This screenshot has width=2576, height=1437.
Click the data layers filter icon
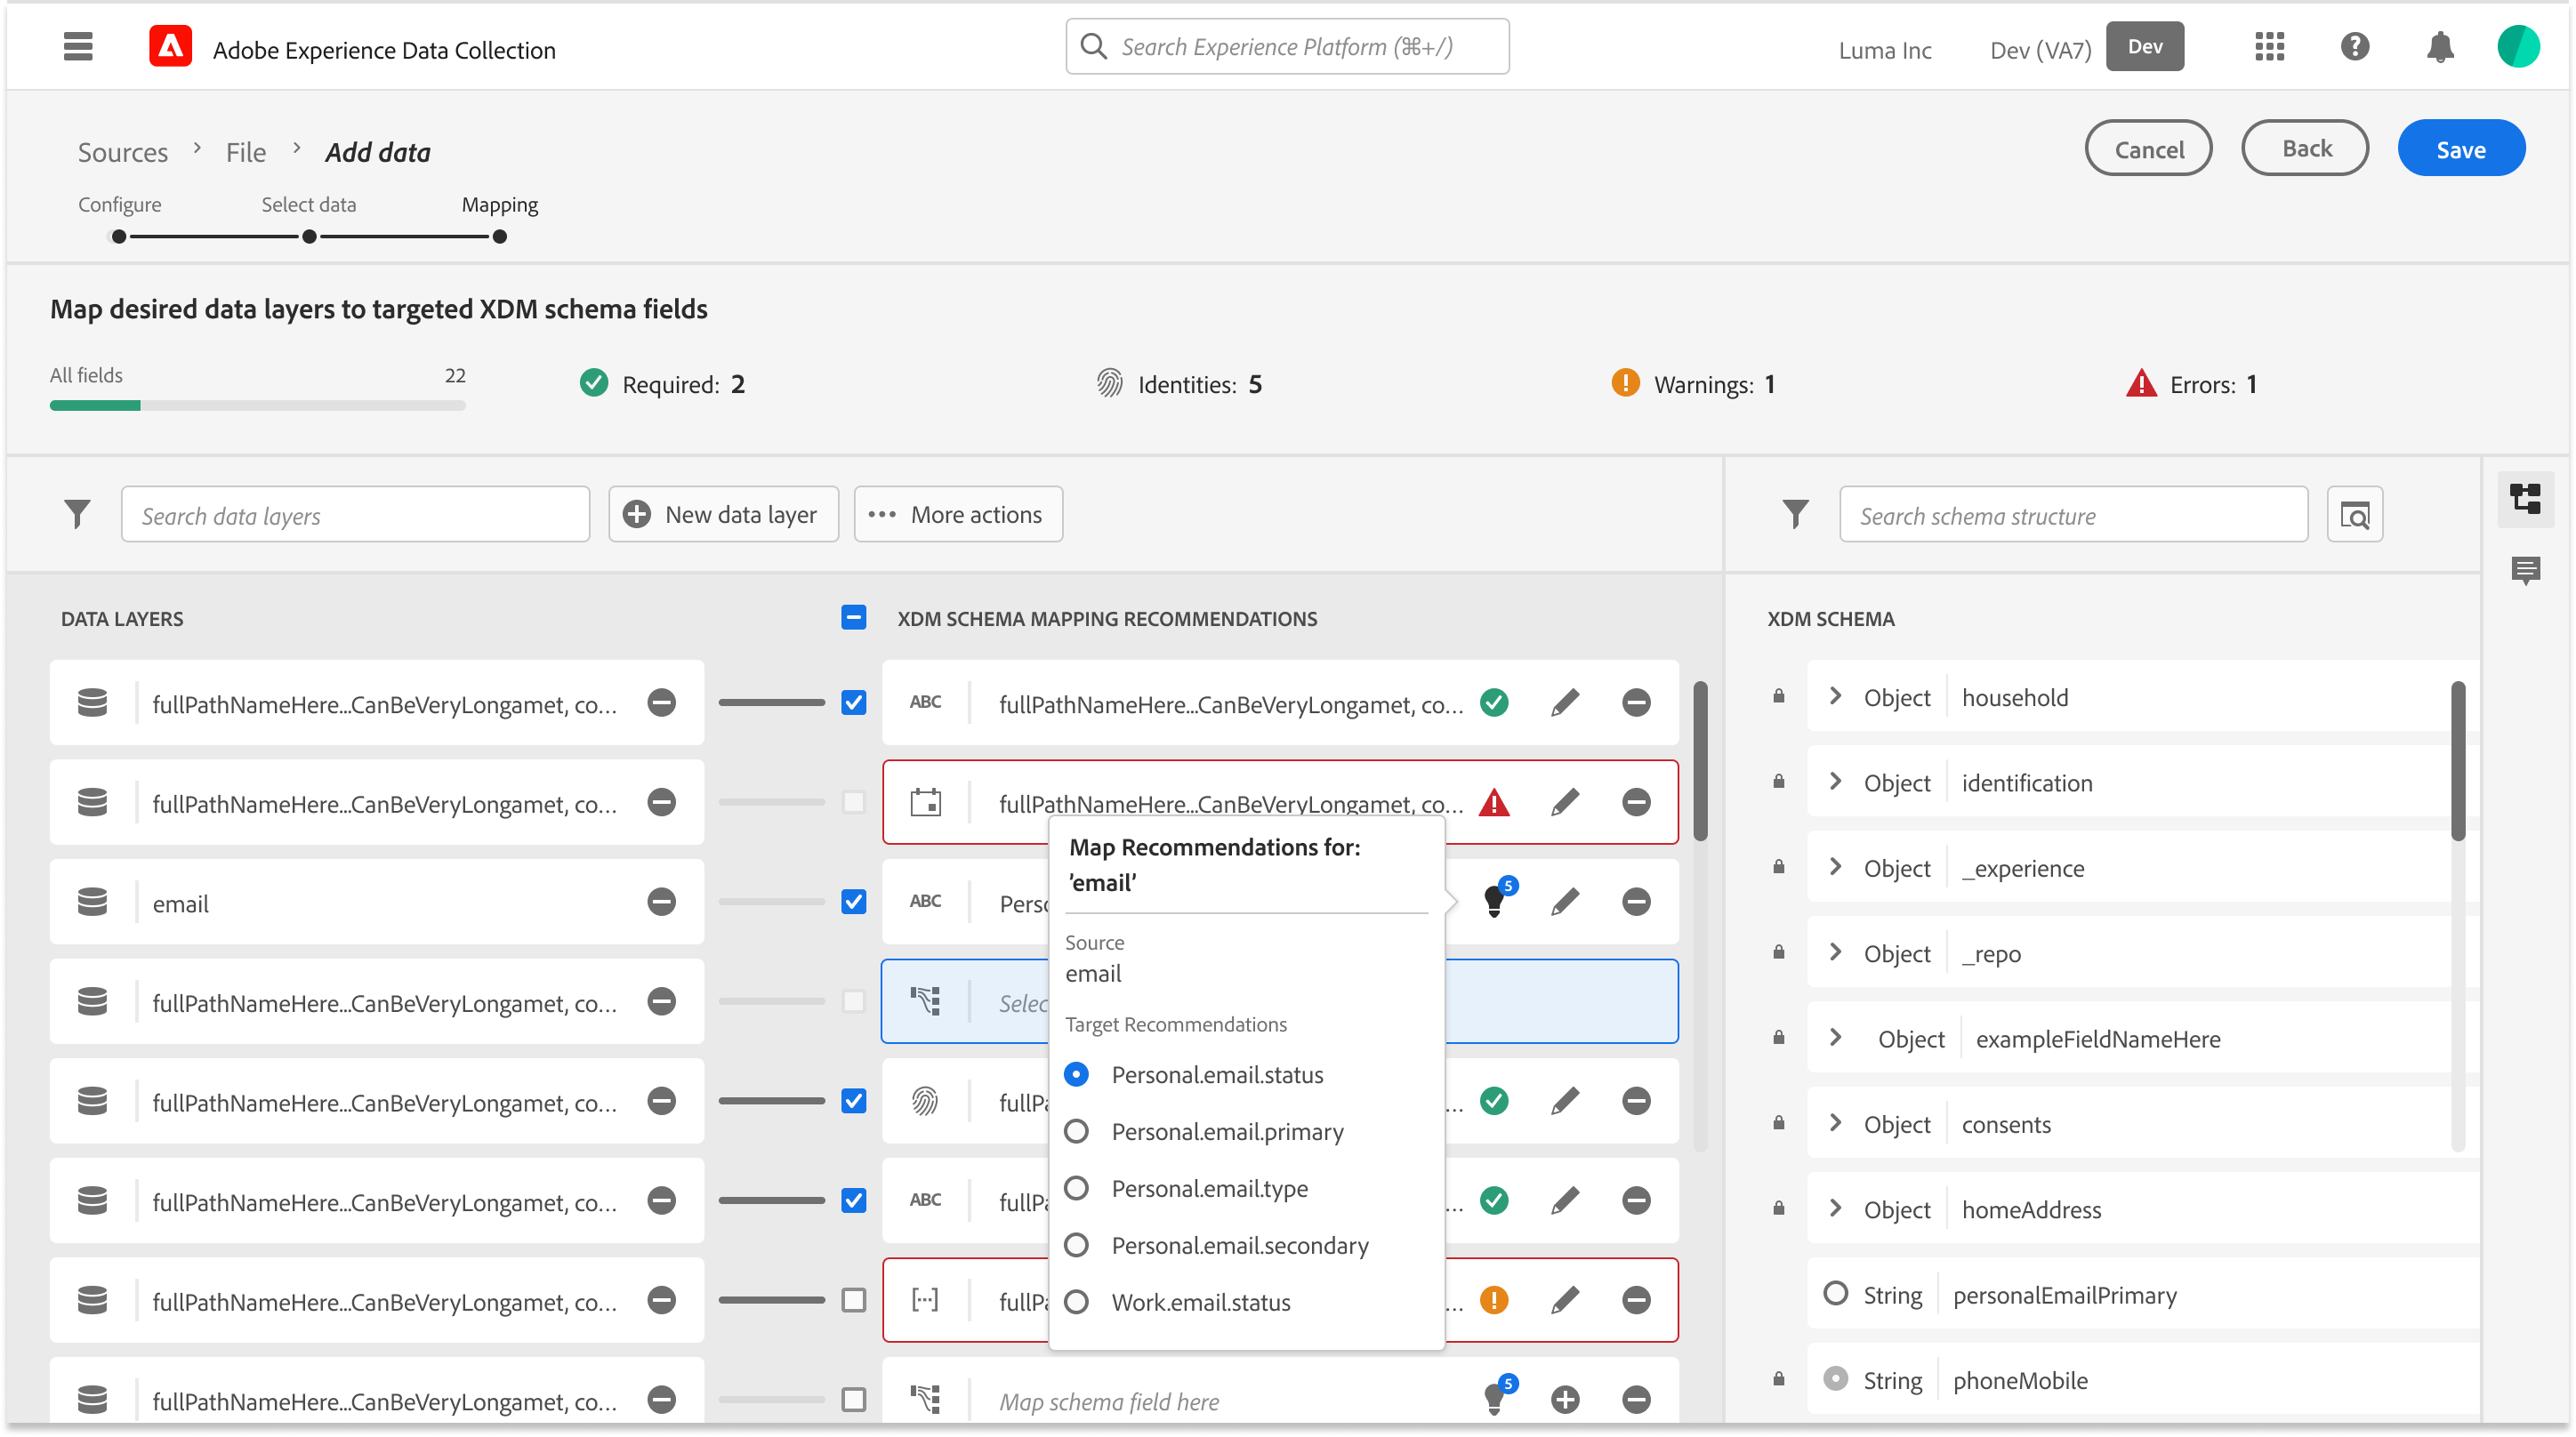(77, 514)
